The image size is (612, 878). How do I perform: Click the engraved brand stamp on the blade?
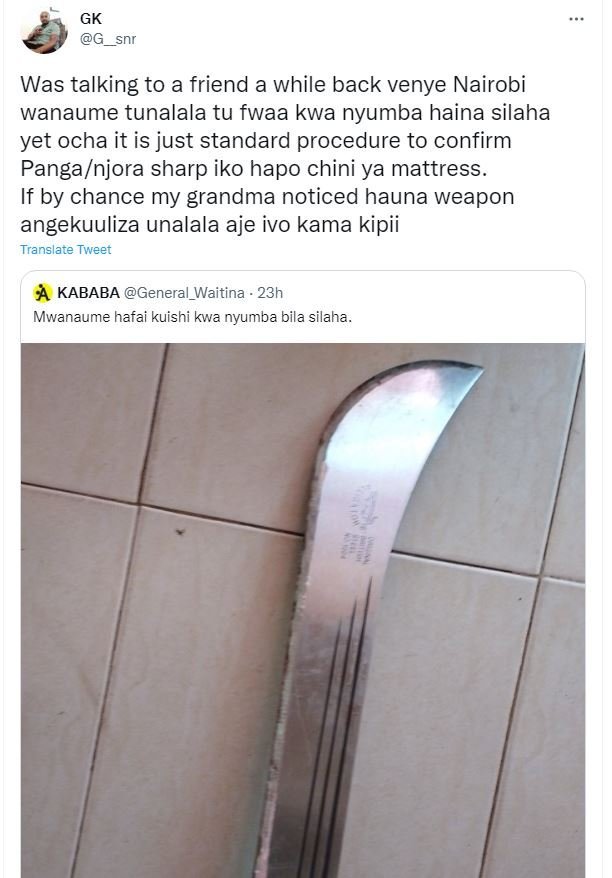click(x=359, y=524)
